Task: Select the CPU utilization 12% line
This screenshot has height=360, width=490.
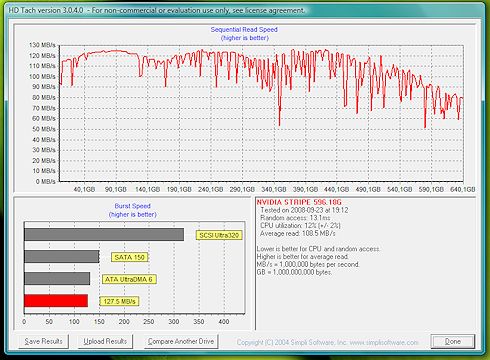Action: click(300, 226)
